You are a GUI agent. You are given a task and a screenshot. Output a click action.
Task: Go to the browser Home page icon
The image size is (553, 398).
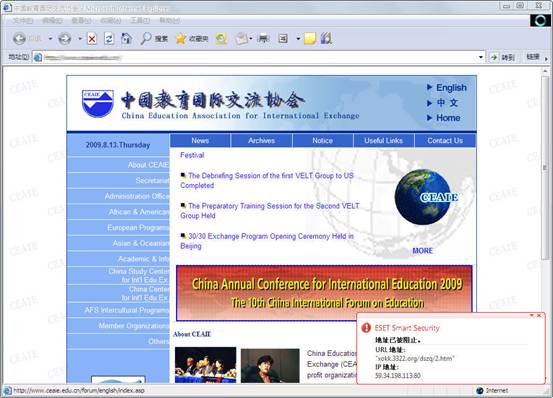[x=126, y=38]
